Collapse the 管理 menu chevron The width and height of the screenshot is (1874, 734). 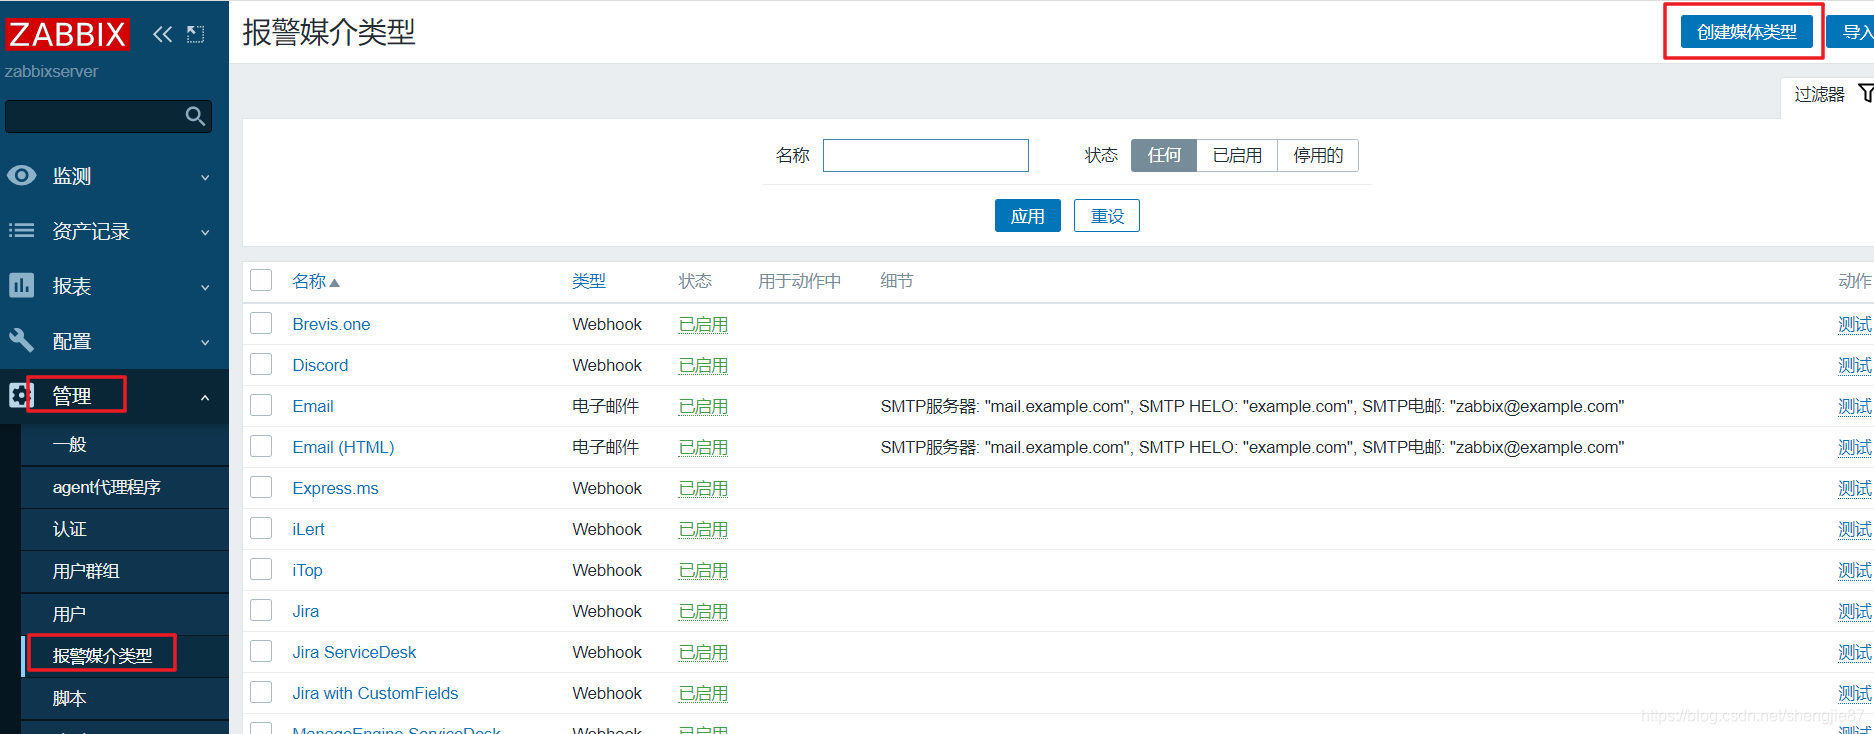[205, 397]
